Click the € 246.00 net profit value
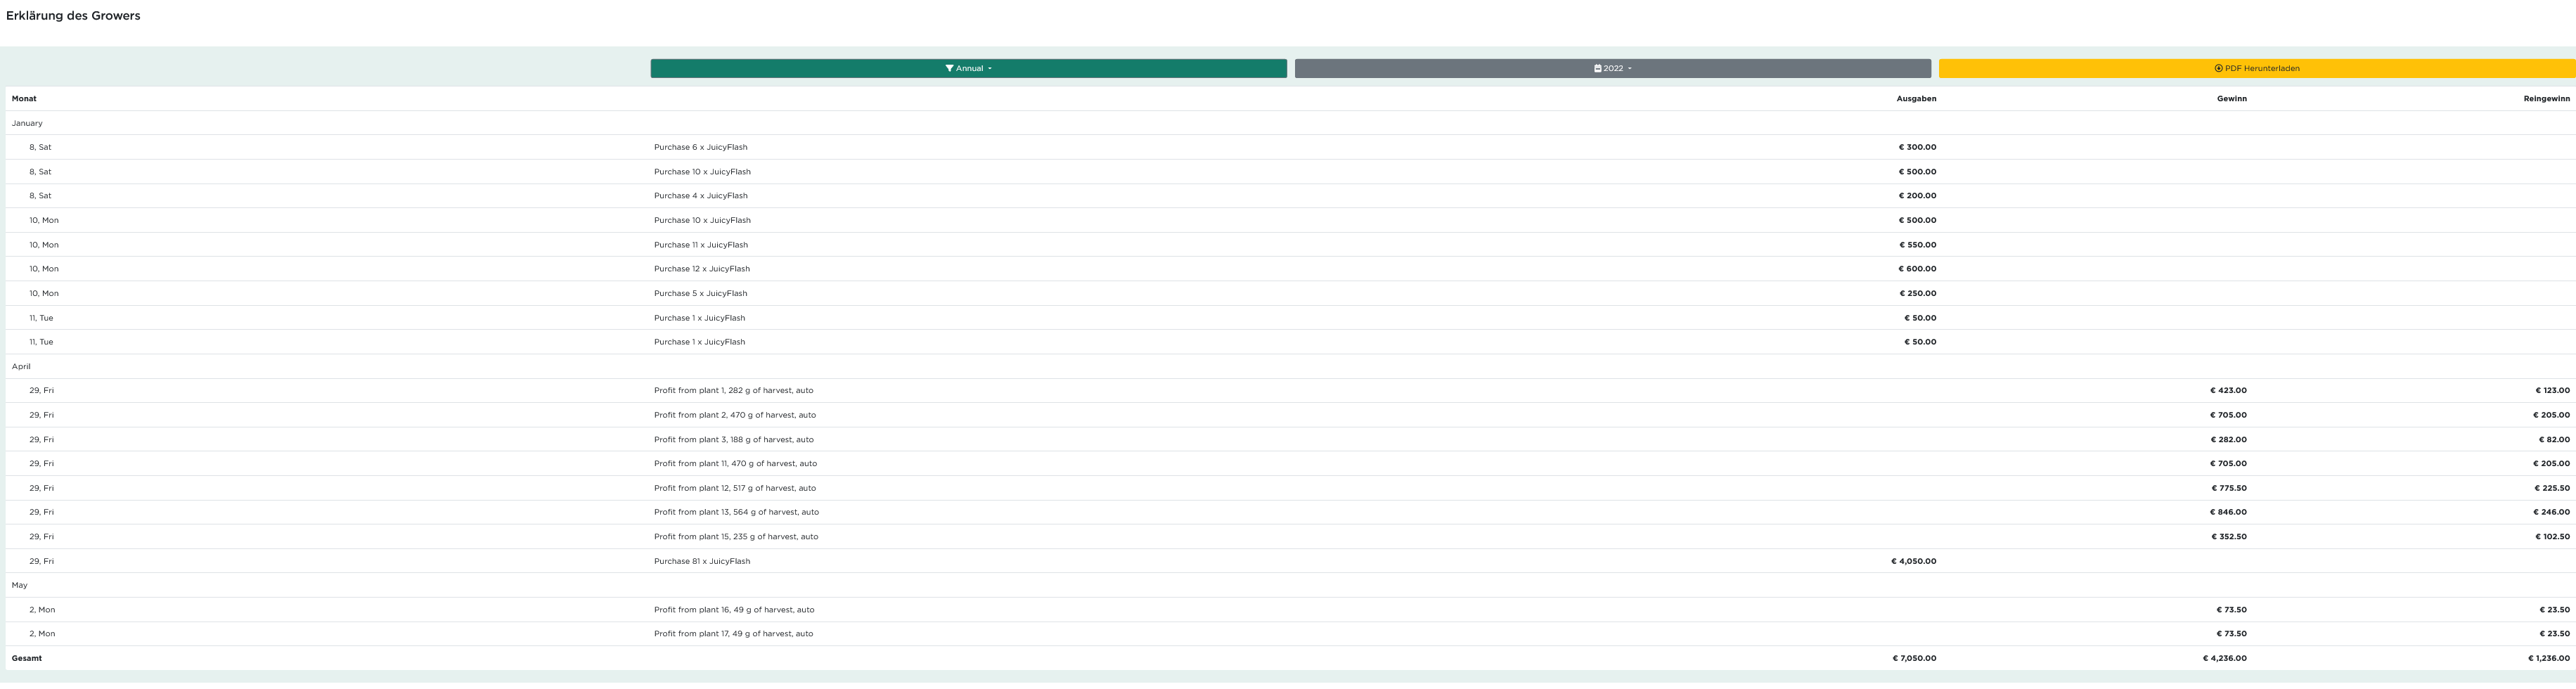The height and width of the screenshot is (689, 2576). [2551, 512]
